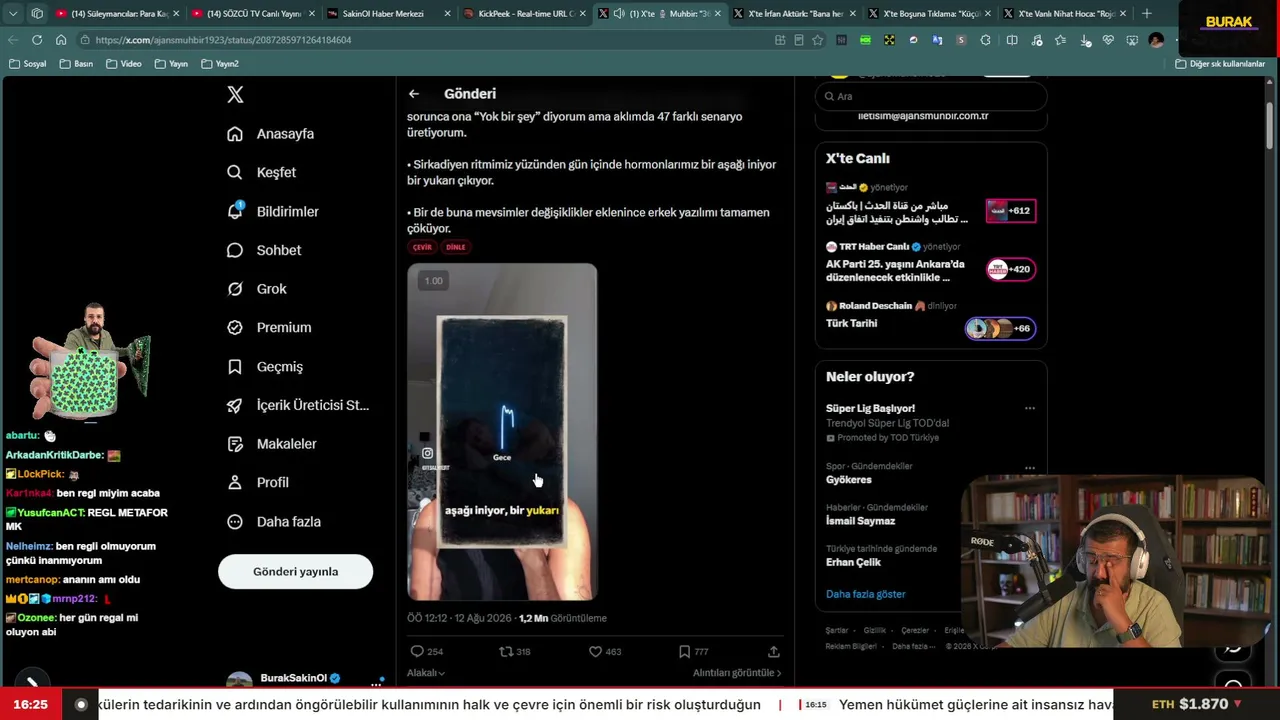
Task: Switch to Vanlı Nihat Hoca X tab
Action: 1065,14
